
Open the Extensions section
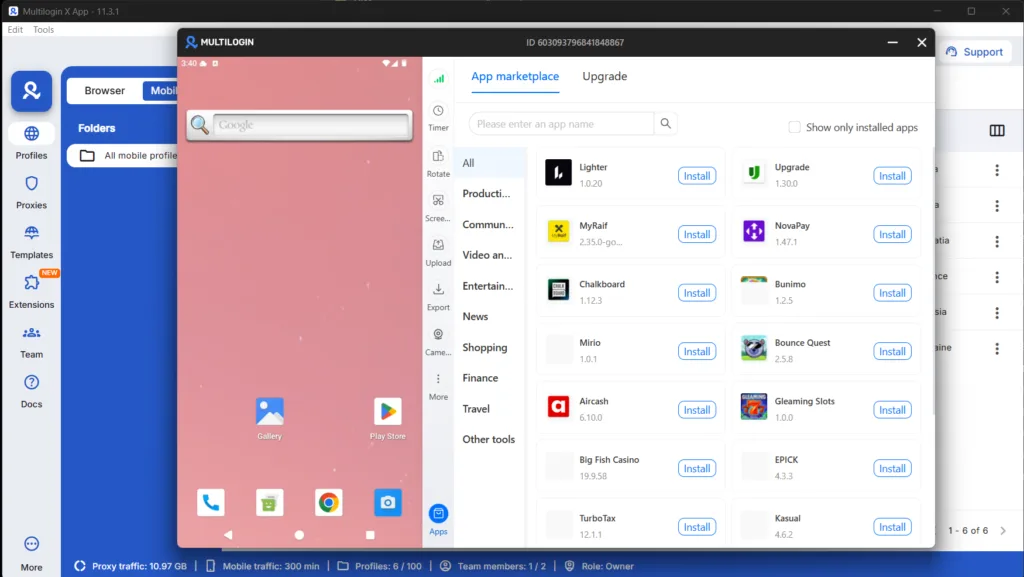pyautogui.click(x=31, y=293)
